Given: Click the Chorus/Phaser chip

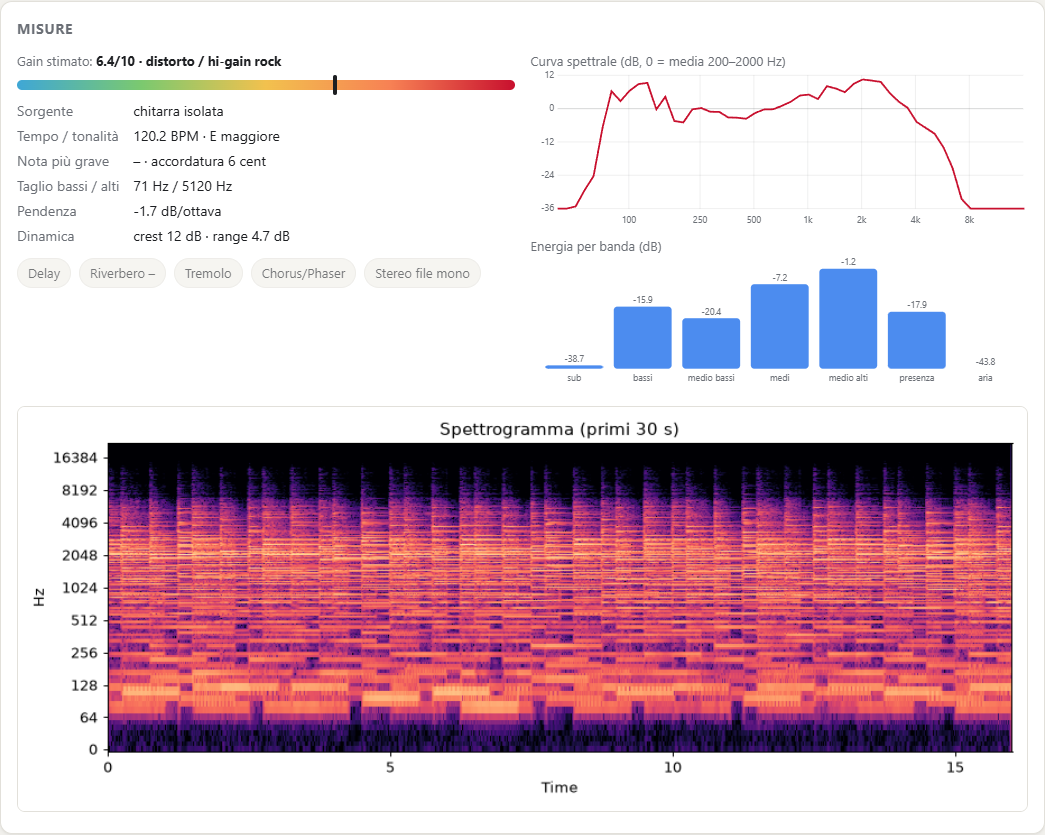Looking at the screenshot, I should coord(303,273).
